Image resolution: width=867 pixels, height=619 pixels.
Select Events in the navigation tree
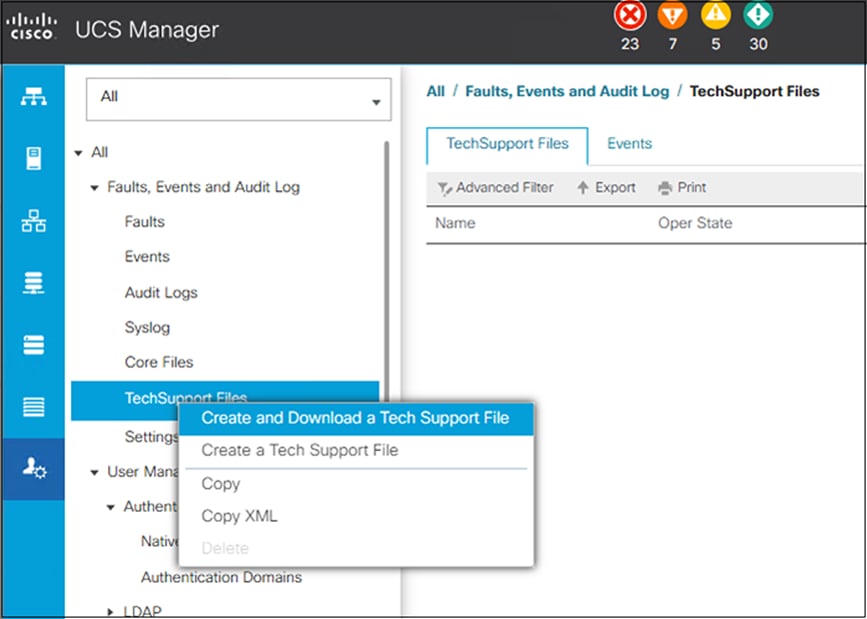(x=147, y=257)
